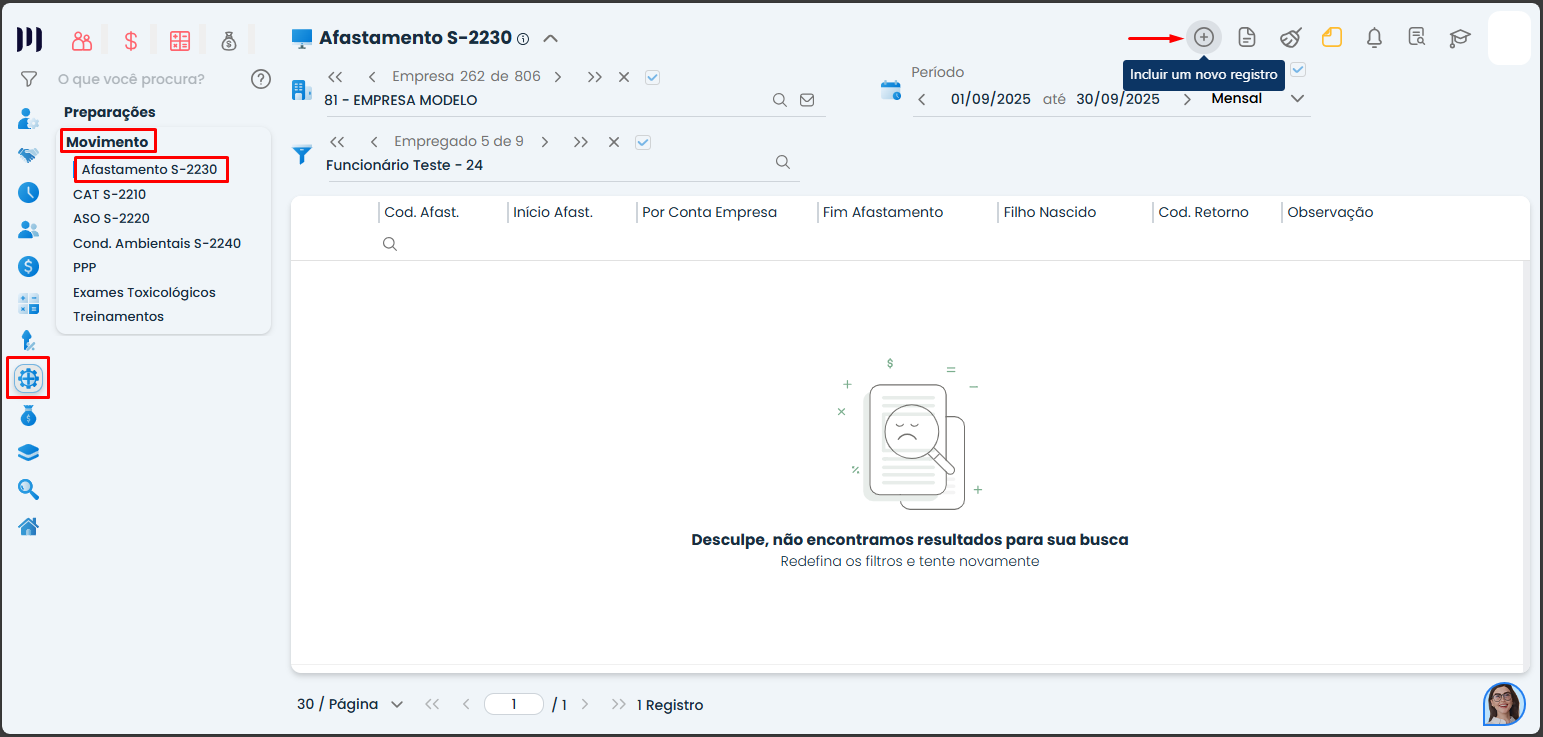Image resolution: width=1543 pixels, height=737 pixels.
Task: Clear the Empresa selection with X
Action: click(x=623, y=77)
